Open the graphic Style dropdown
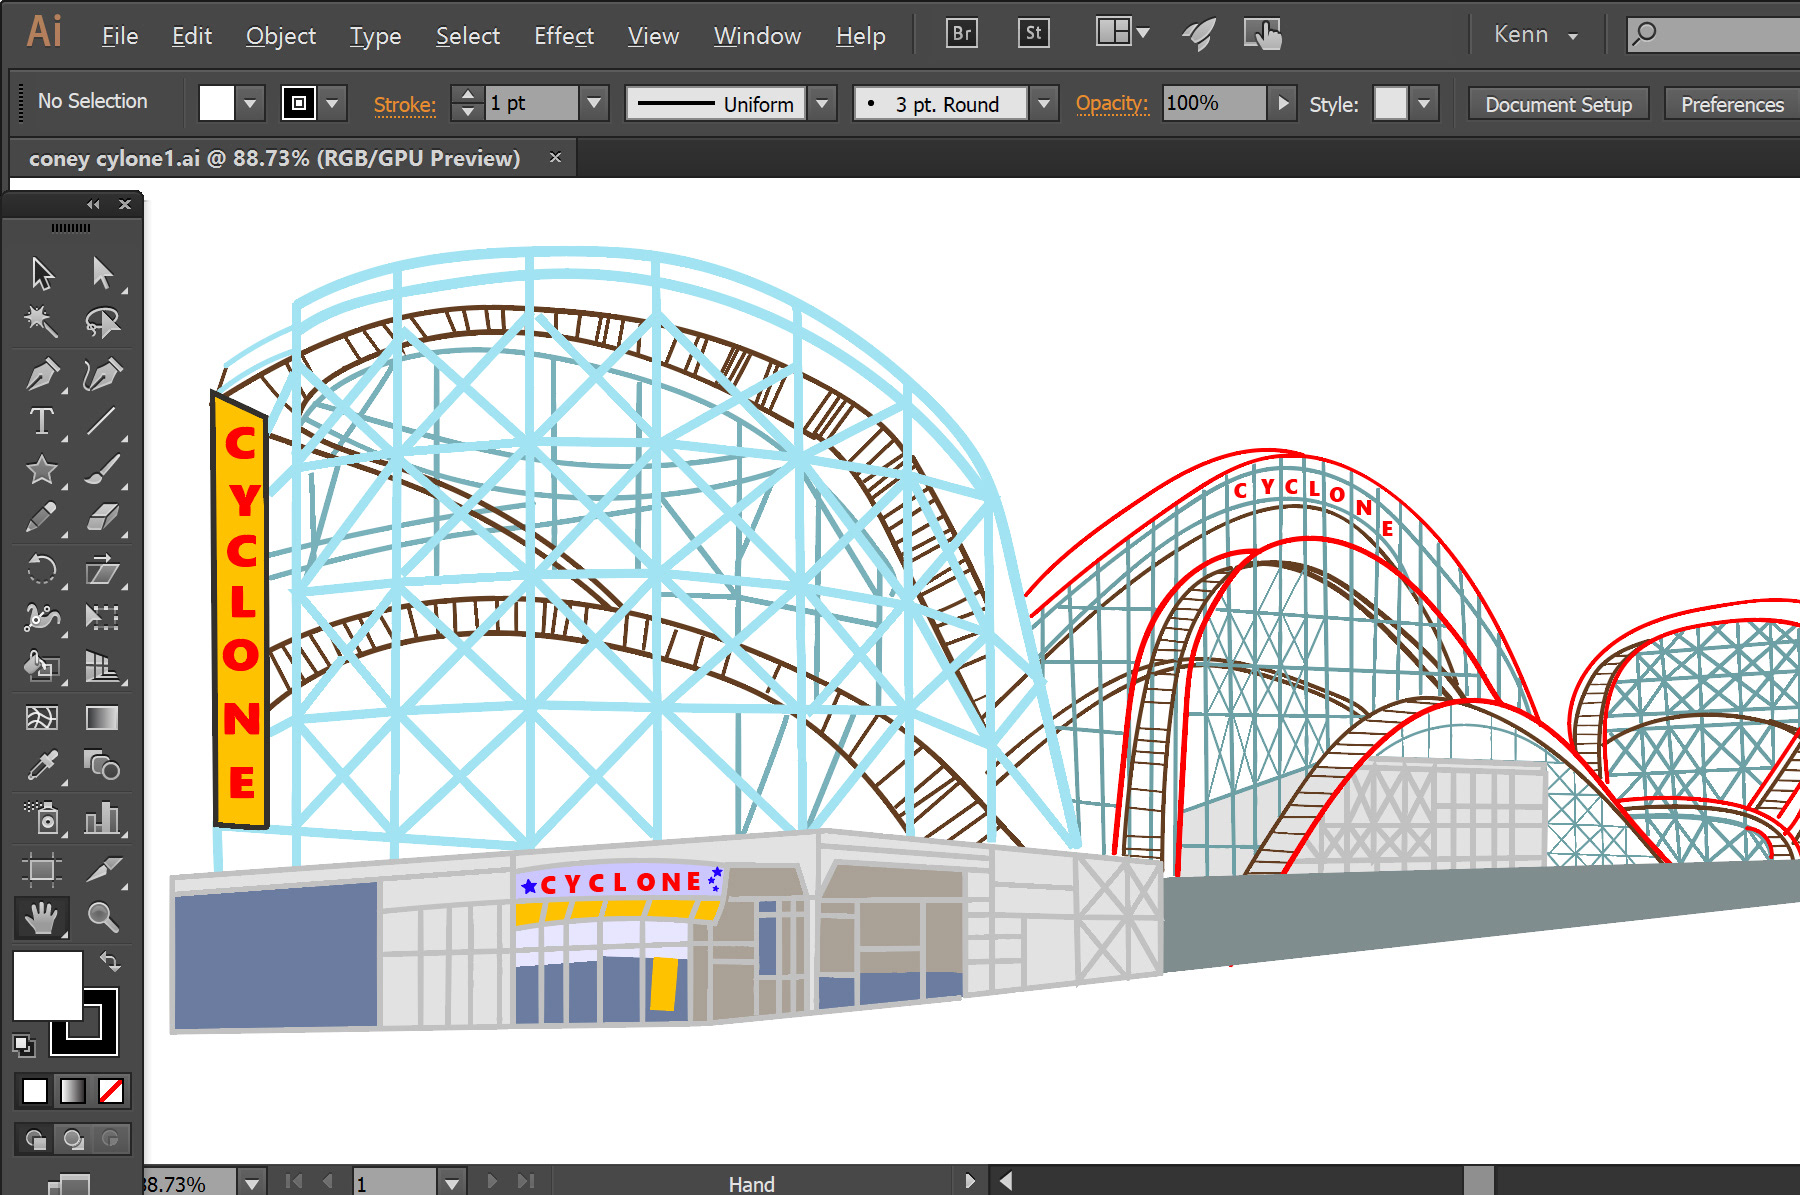The height and width of the screenshot is (1195, 1800). coord(1424,103)
